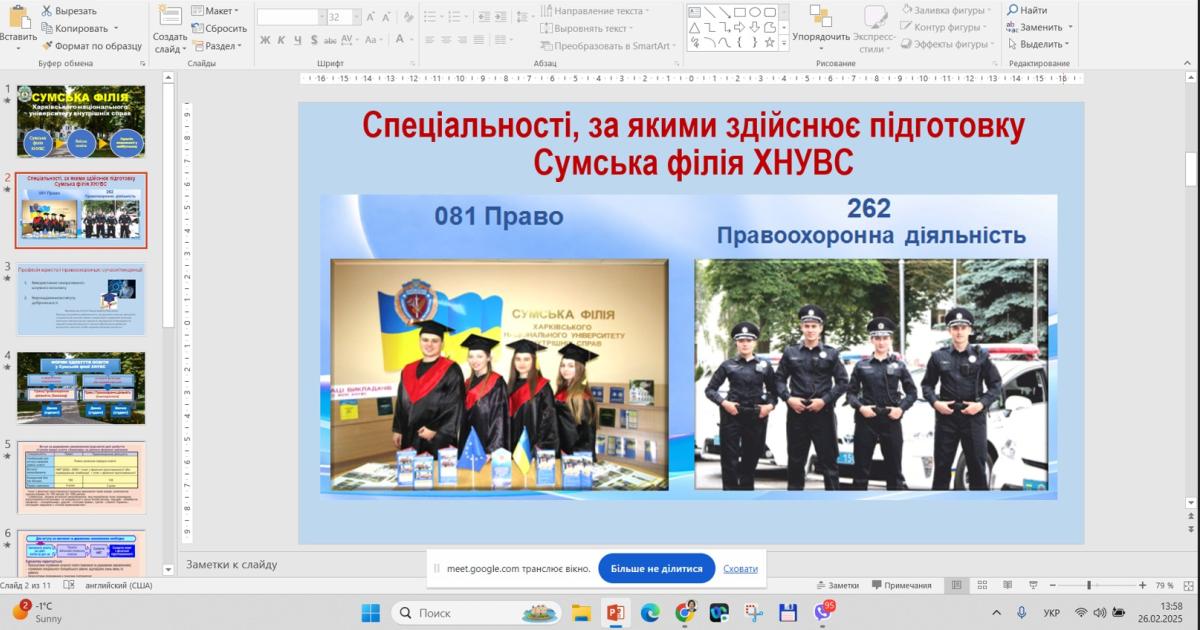Toggle underline Ч formatting
This screenshot has height=630, width=1200.
pos(298,41)
